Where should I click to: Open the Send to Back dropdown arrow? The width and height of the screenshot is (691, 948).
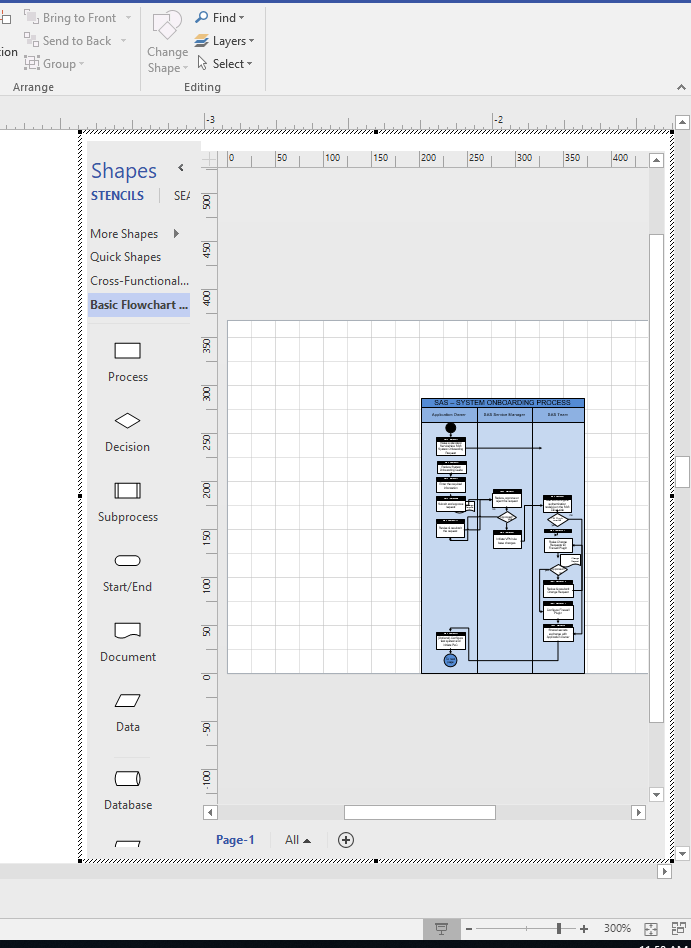pyautogui.click(x=123, y=41)
